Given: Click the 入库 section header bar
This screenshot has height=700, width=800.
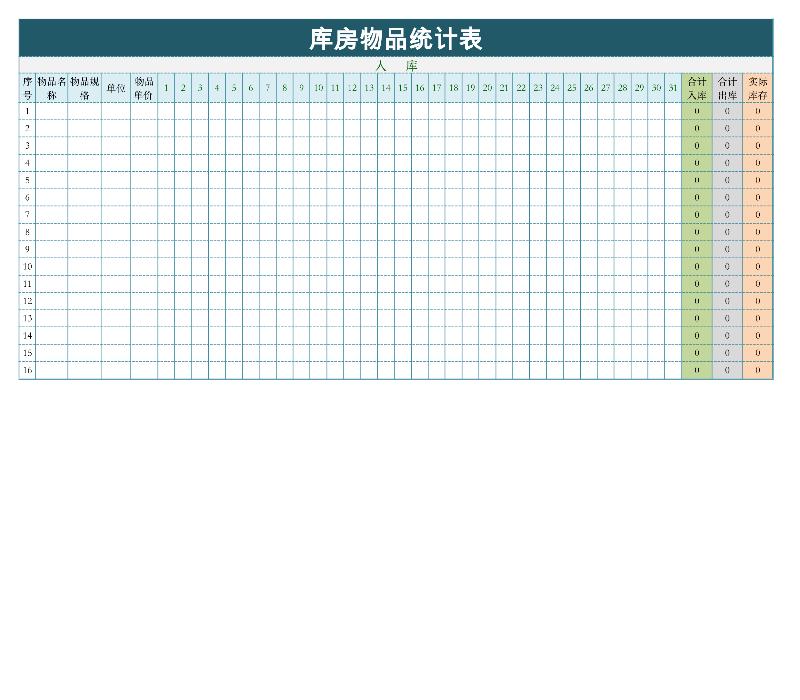Looking at the screenshot, I should pyautogui.click(x=396, y=65).
